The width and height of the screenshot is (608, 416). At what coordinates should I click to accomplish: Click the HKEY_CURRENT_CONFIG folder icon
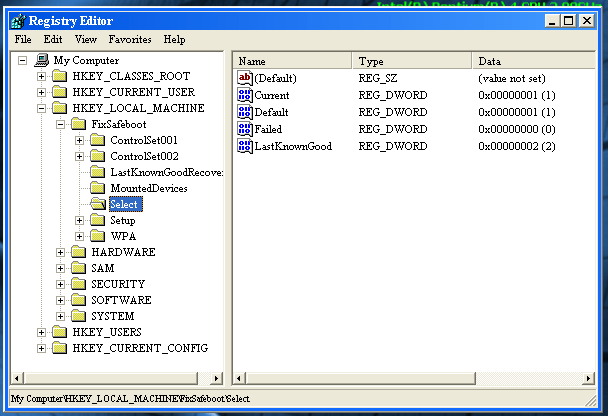click(x=60, y=348)
